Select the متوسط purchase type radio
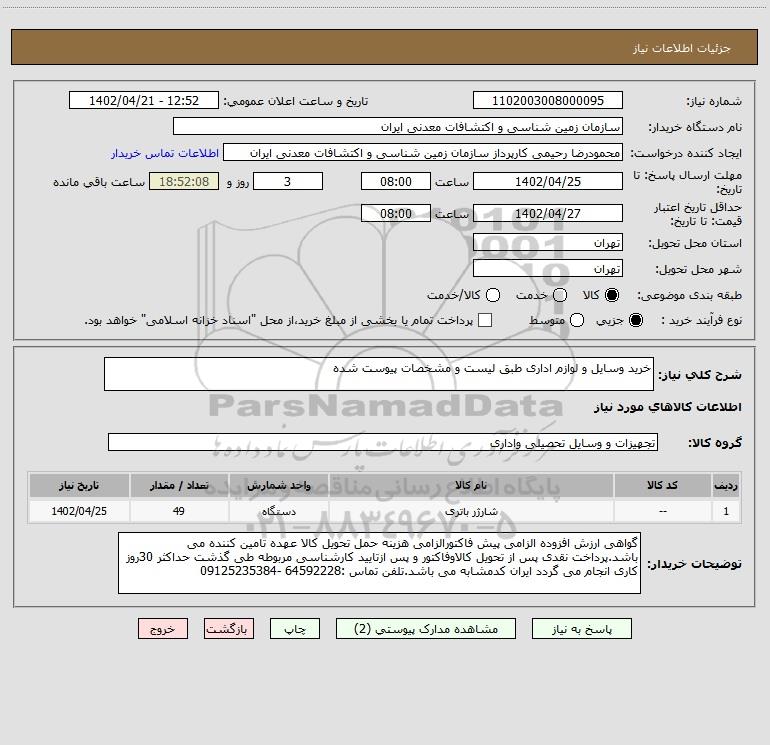Viewport: 770px width, 745px height. pyautogui.click(x=577, y=320)
